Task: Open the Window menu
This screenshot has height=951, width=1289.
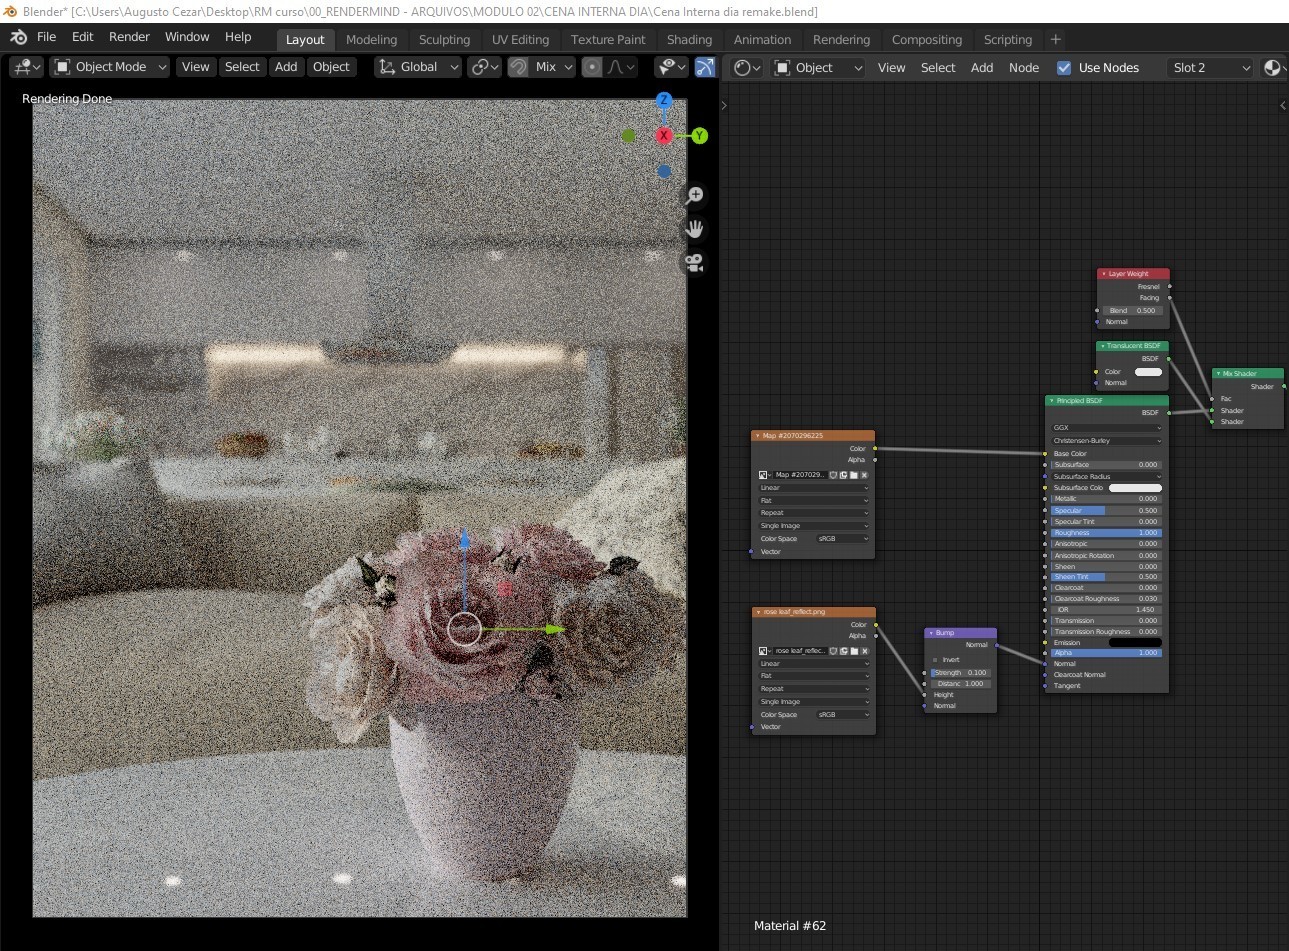Action: point(187,37)
